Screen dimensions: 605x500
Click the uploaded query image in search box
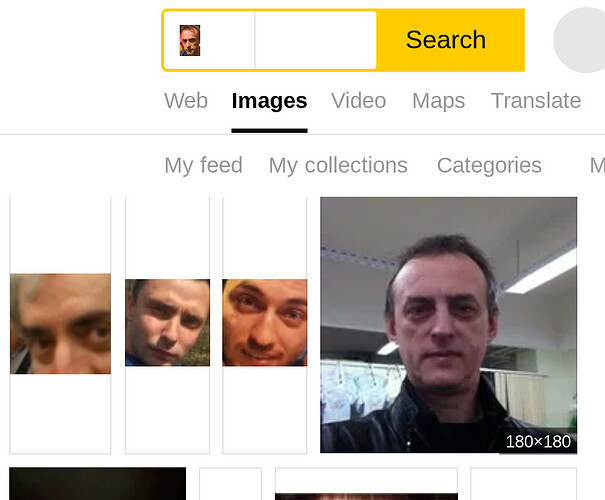[x=190, y=41]
